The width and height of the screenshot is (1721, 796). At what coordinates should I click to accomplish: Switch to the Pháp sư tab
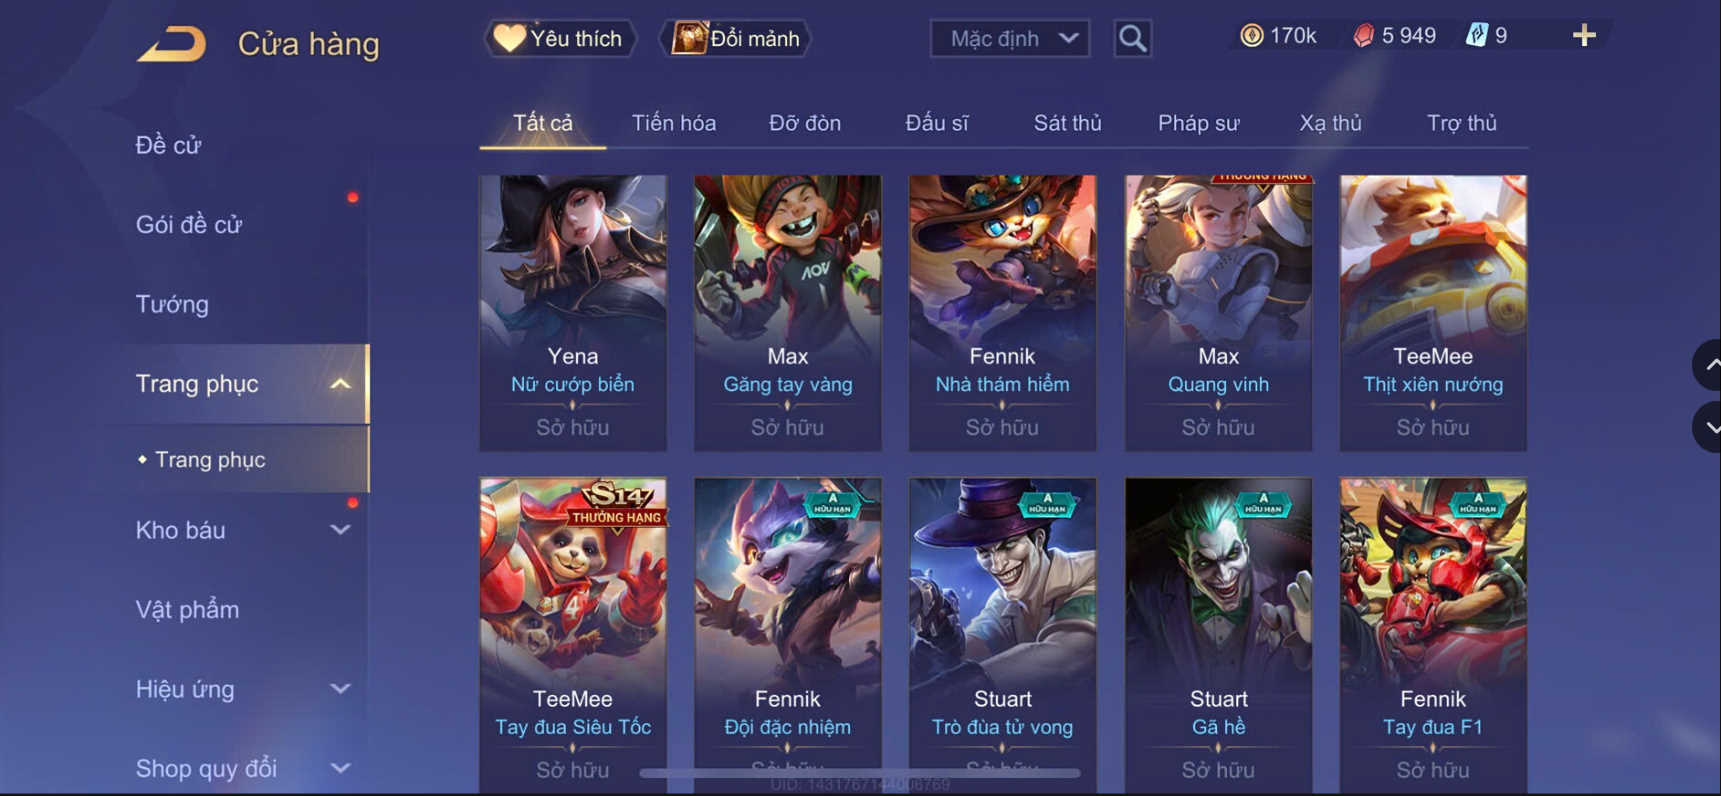pyautogui.click(x=1198, y=123)
